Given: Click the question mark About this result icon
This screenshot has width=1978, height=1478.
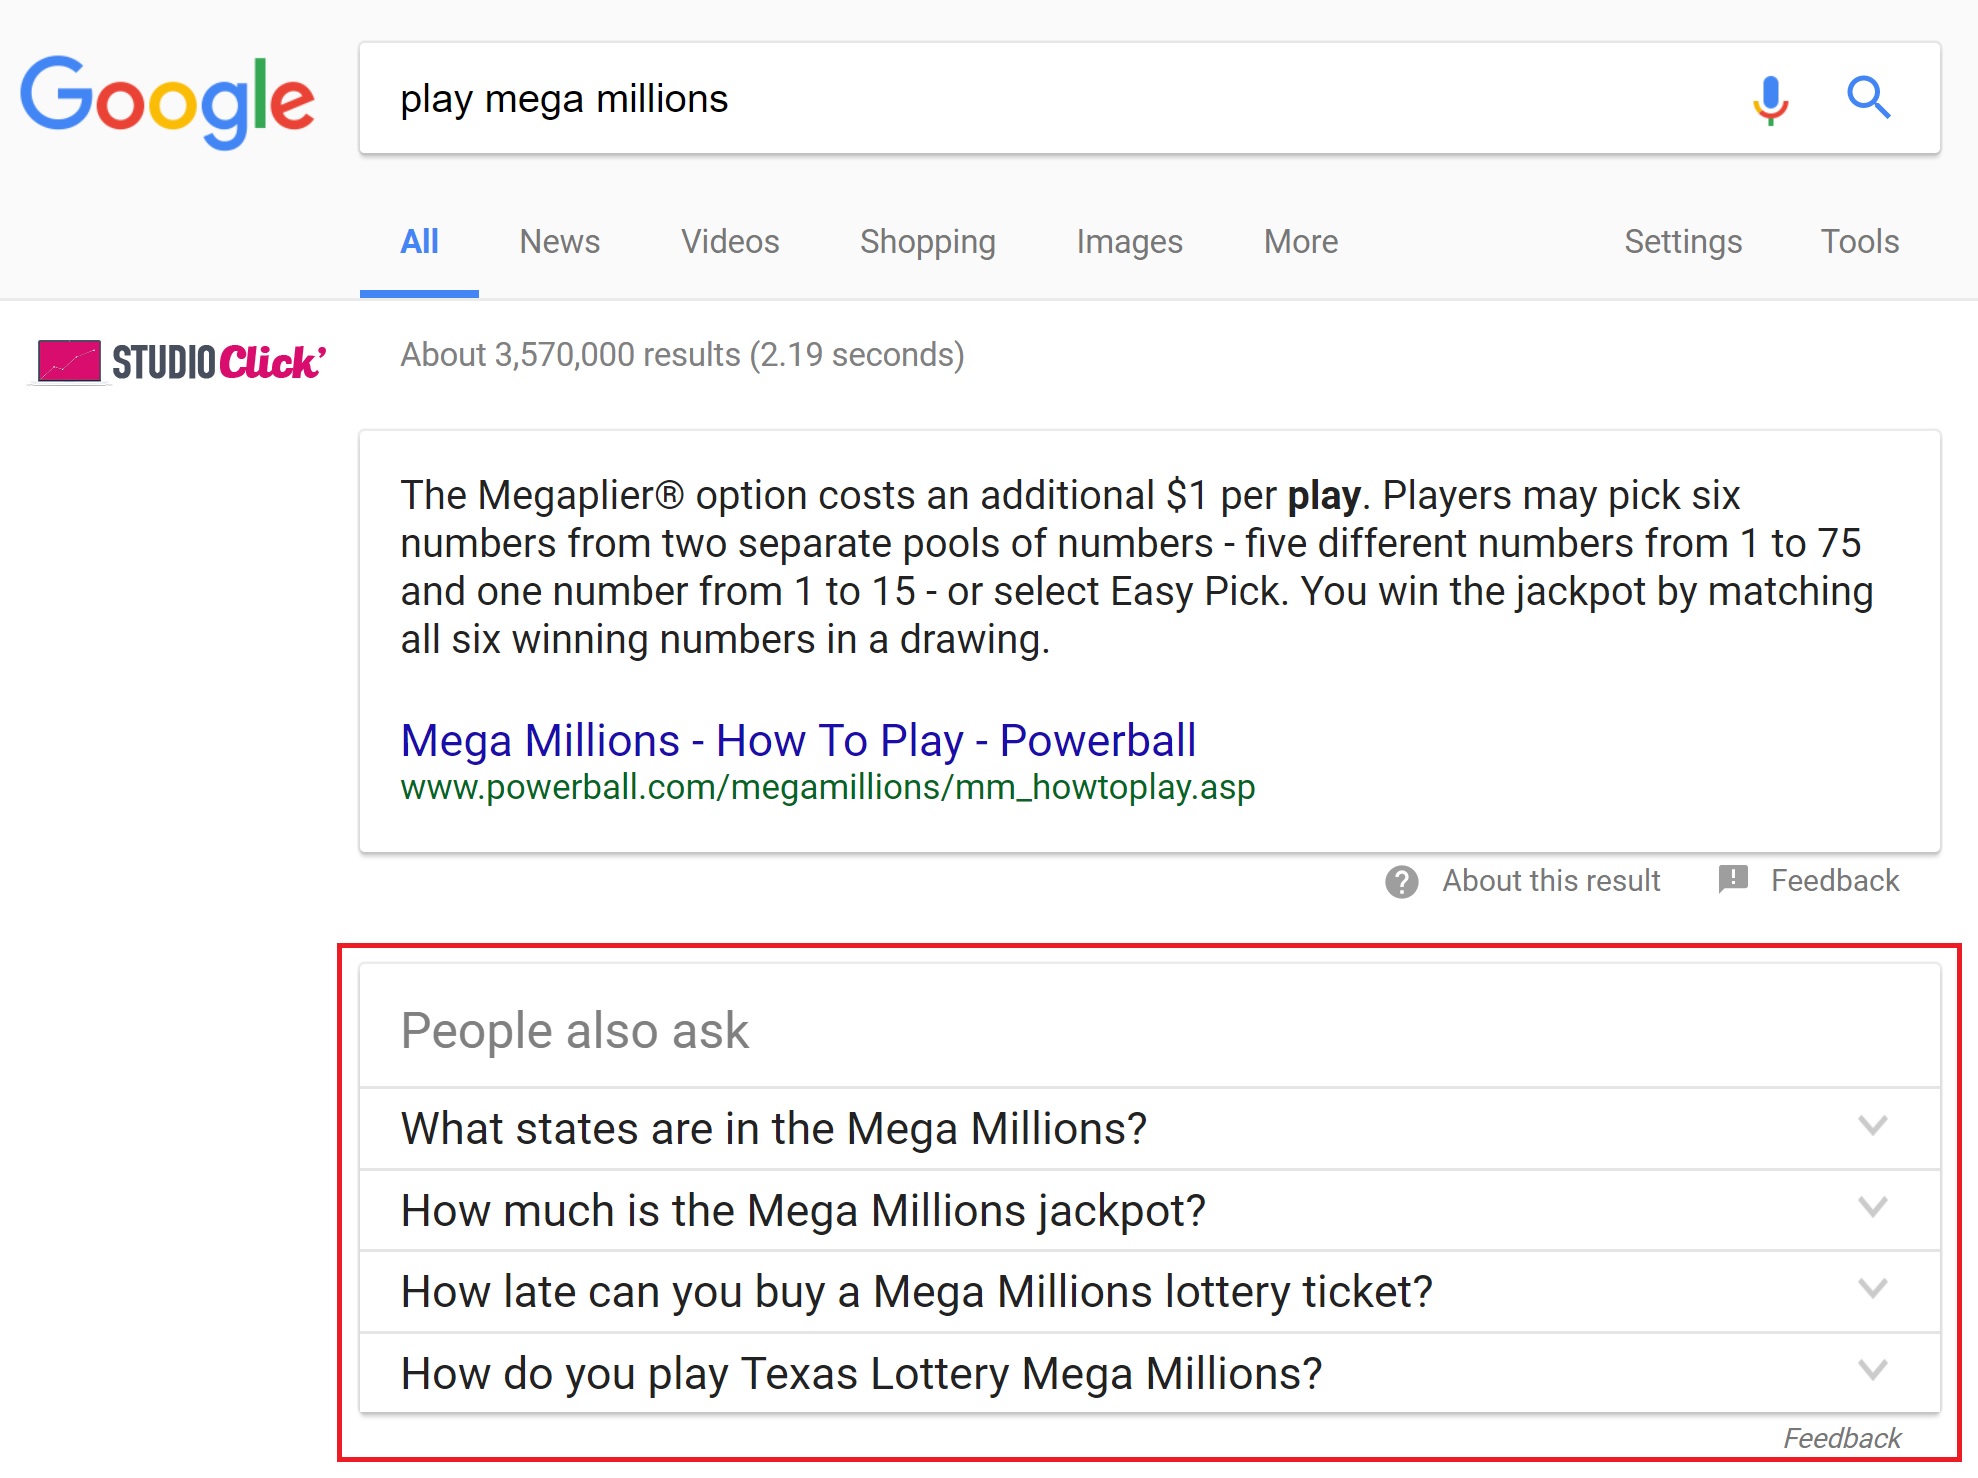Looking at the screenshot, I should point(1401,881).
